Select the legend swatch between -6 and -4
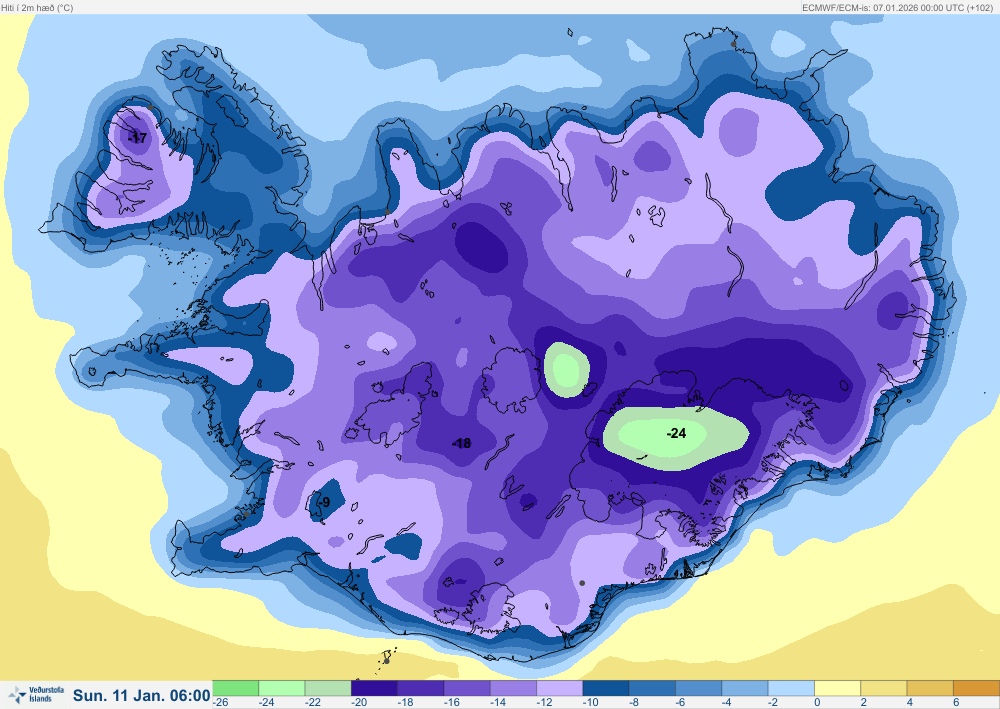Image resolution: width=1000 pixels, height=709 pixels. tap(698, 688)
